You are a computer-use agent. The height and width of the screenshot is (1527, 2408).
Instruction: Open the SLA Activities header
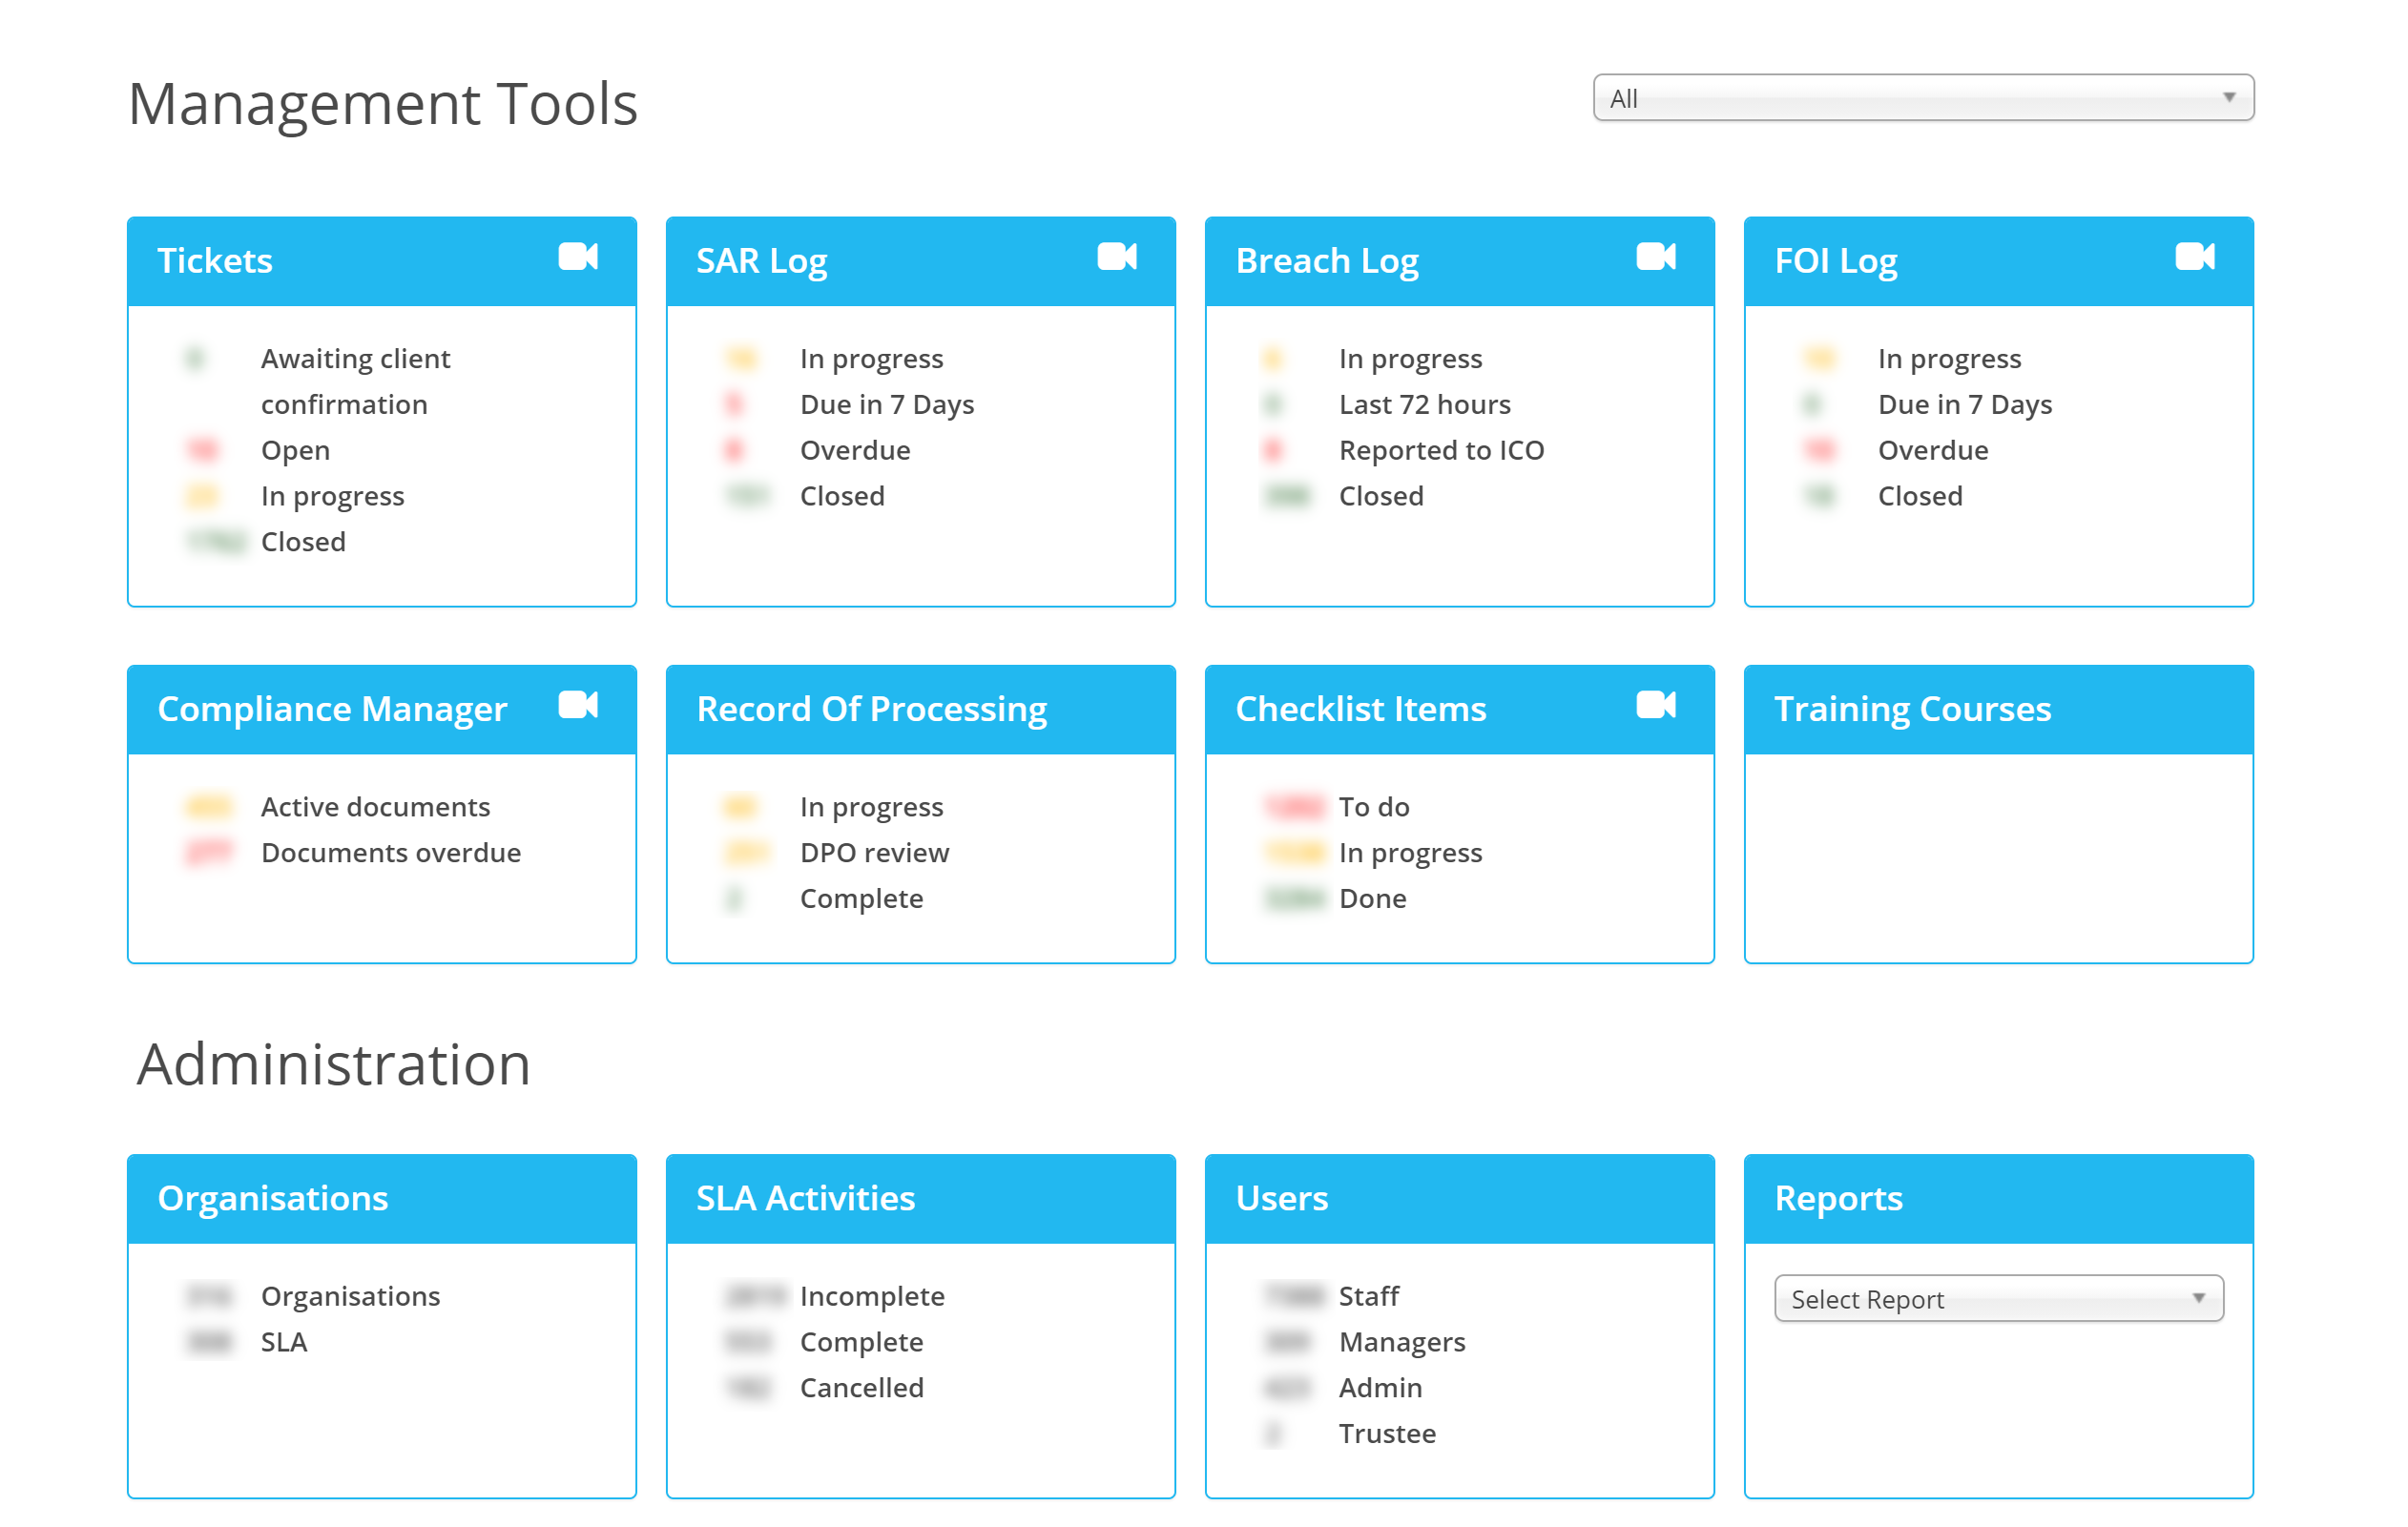805,1197
